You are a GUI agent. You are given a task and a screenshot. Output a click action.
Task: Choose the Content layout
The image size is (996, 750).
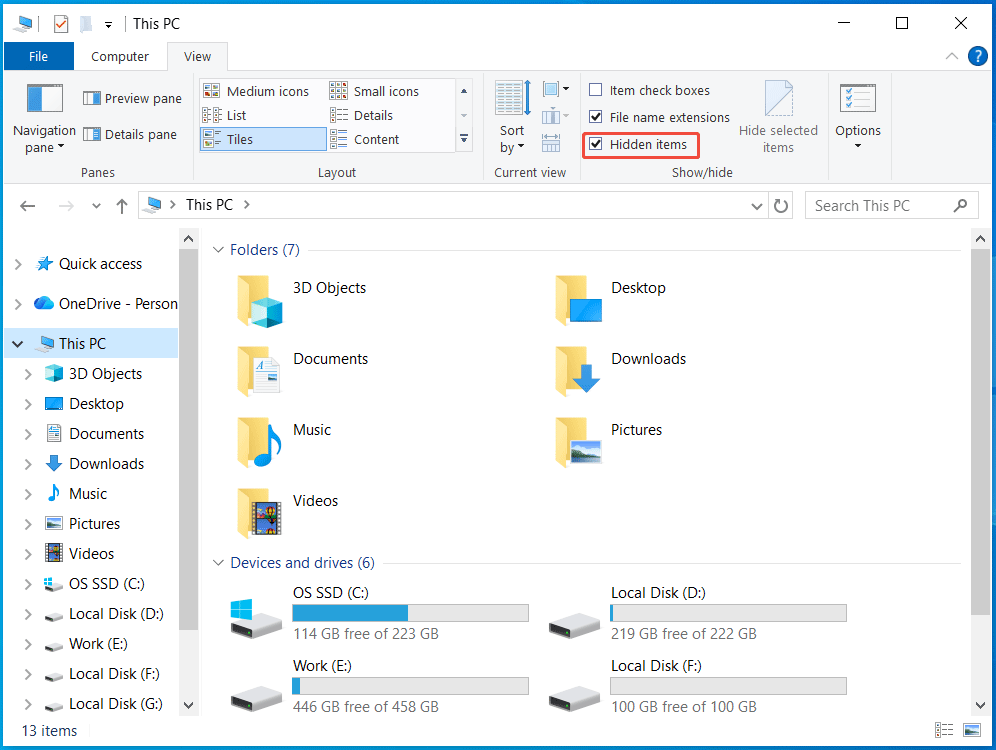[x=365, y=140]
